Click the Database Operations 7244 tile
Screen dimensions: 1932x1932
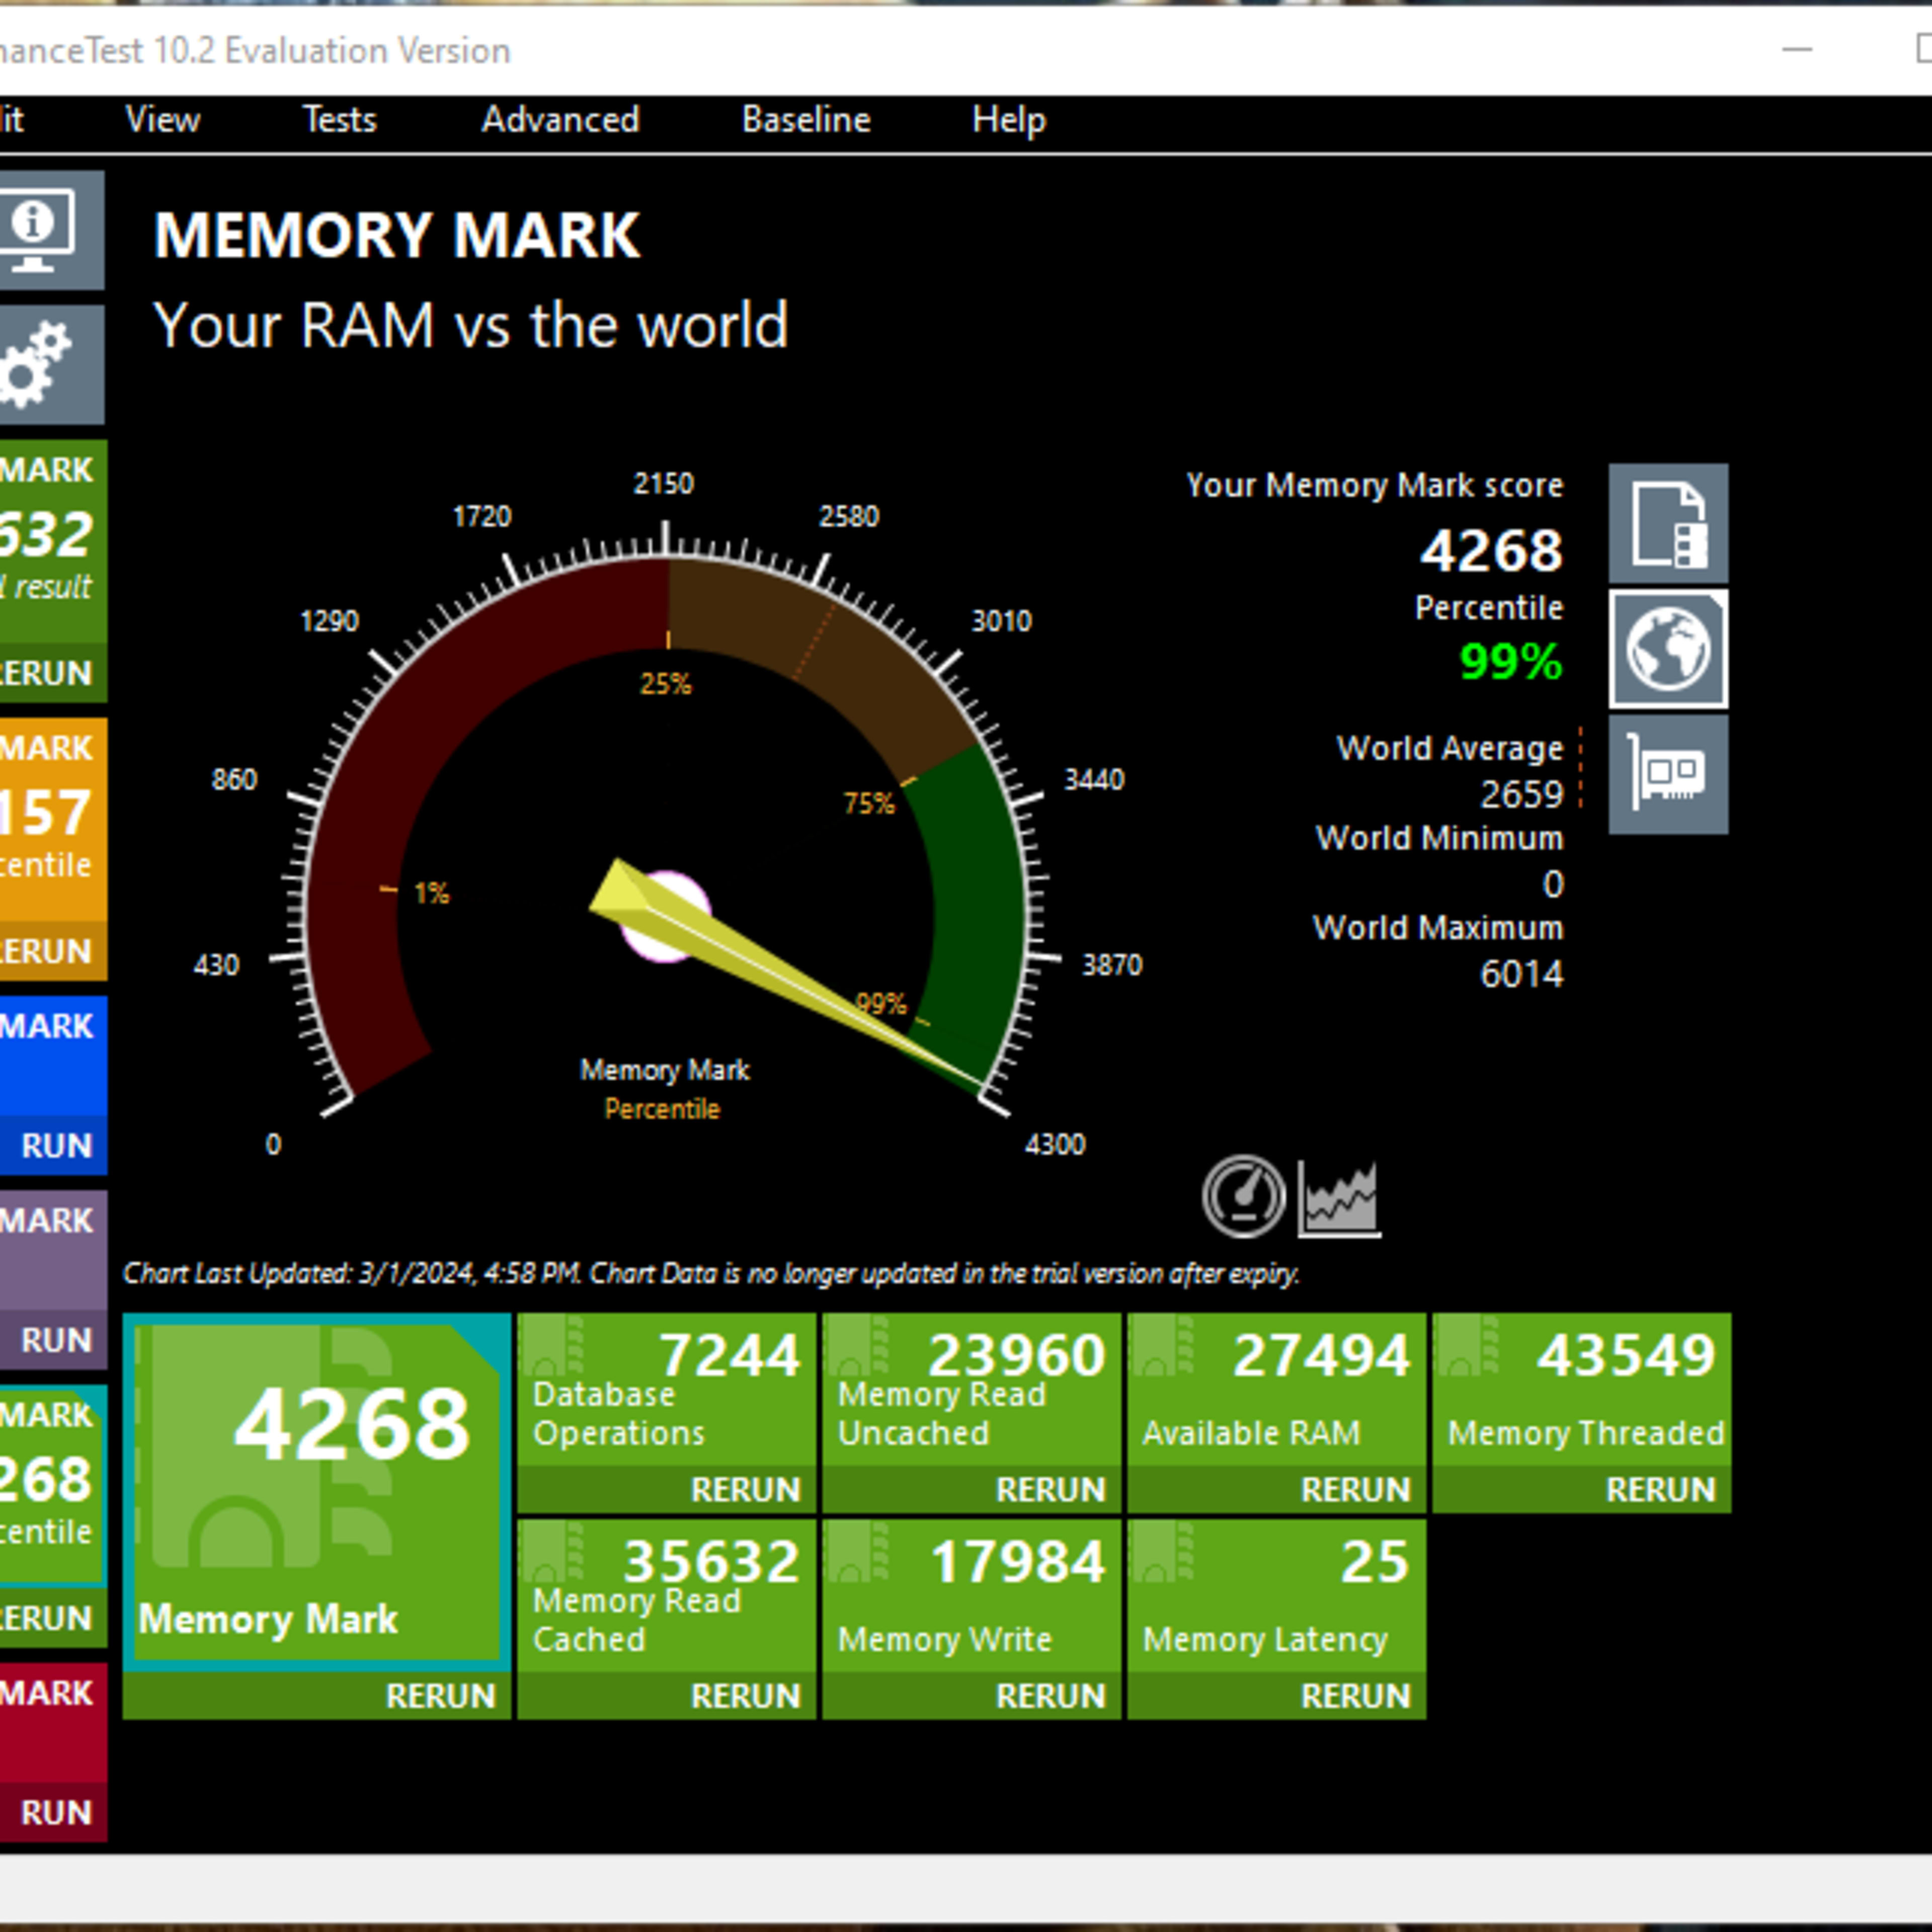666,1390
